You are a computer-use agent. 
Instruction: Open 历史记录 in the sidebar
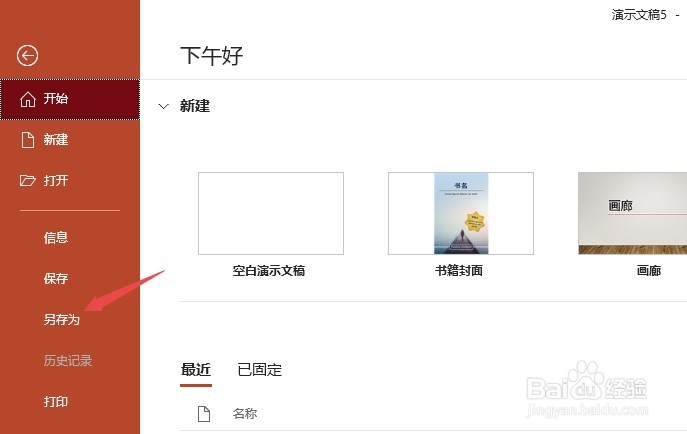tap(67, 360)
